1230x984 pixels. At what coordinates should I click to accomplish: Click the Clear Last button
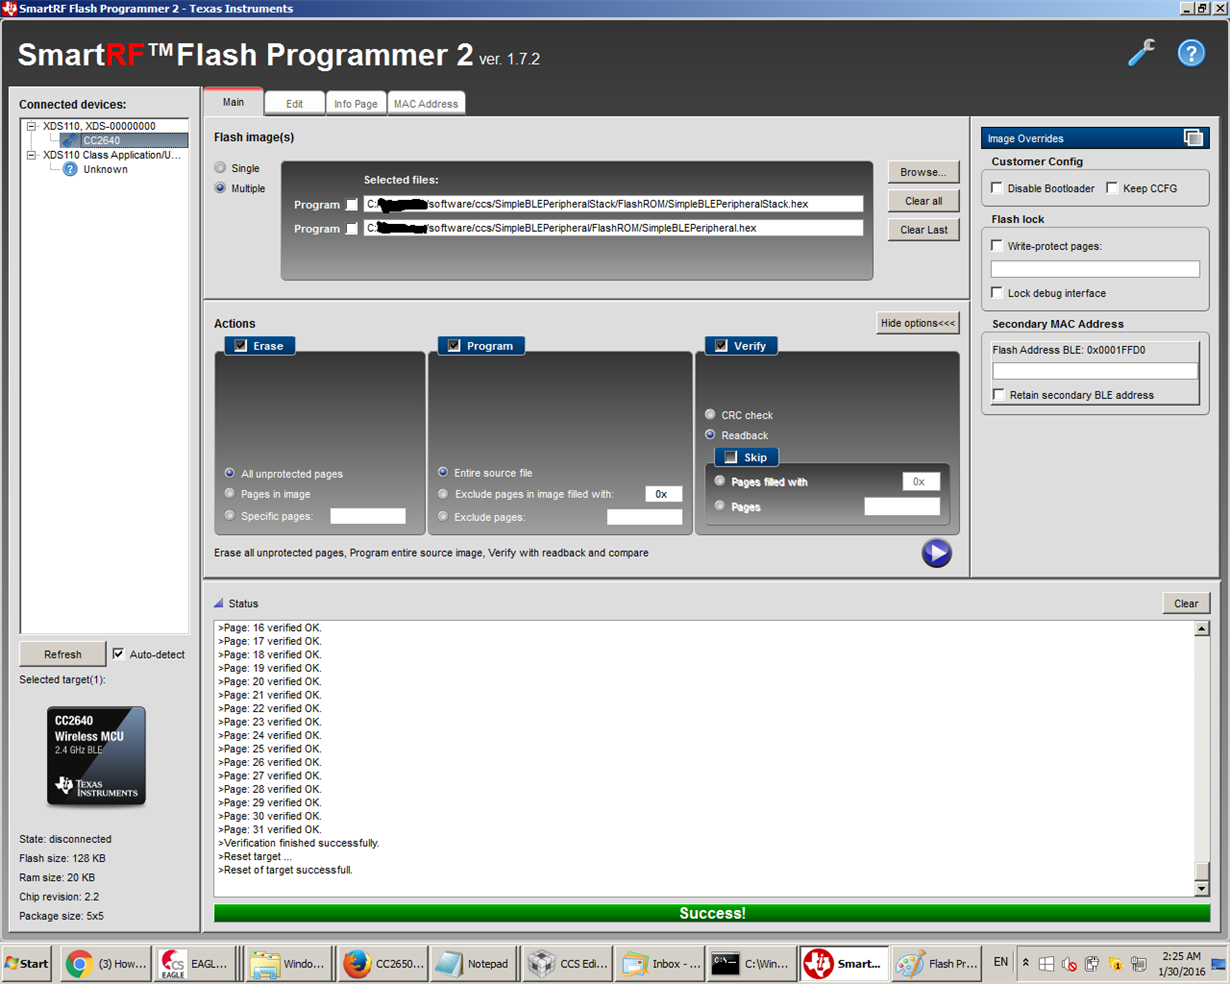click(x=923, y=229)
